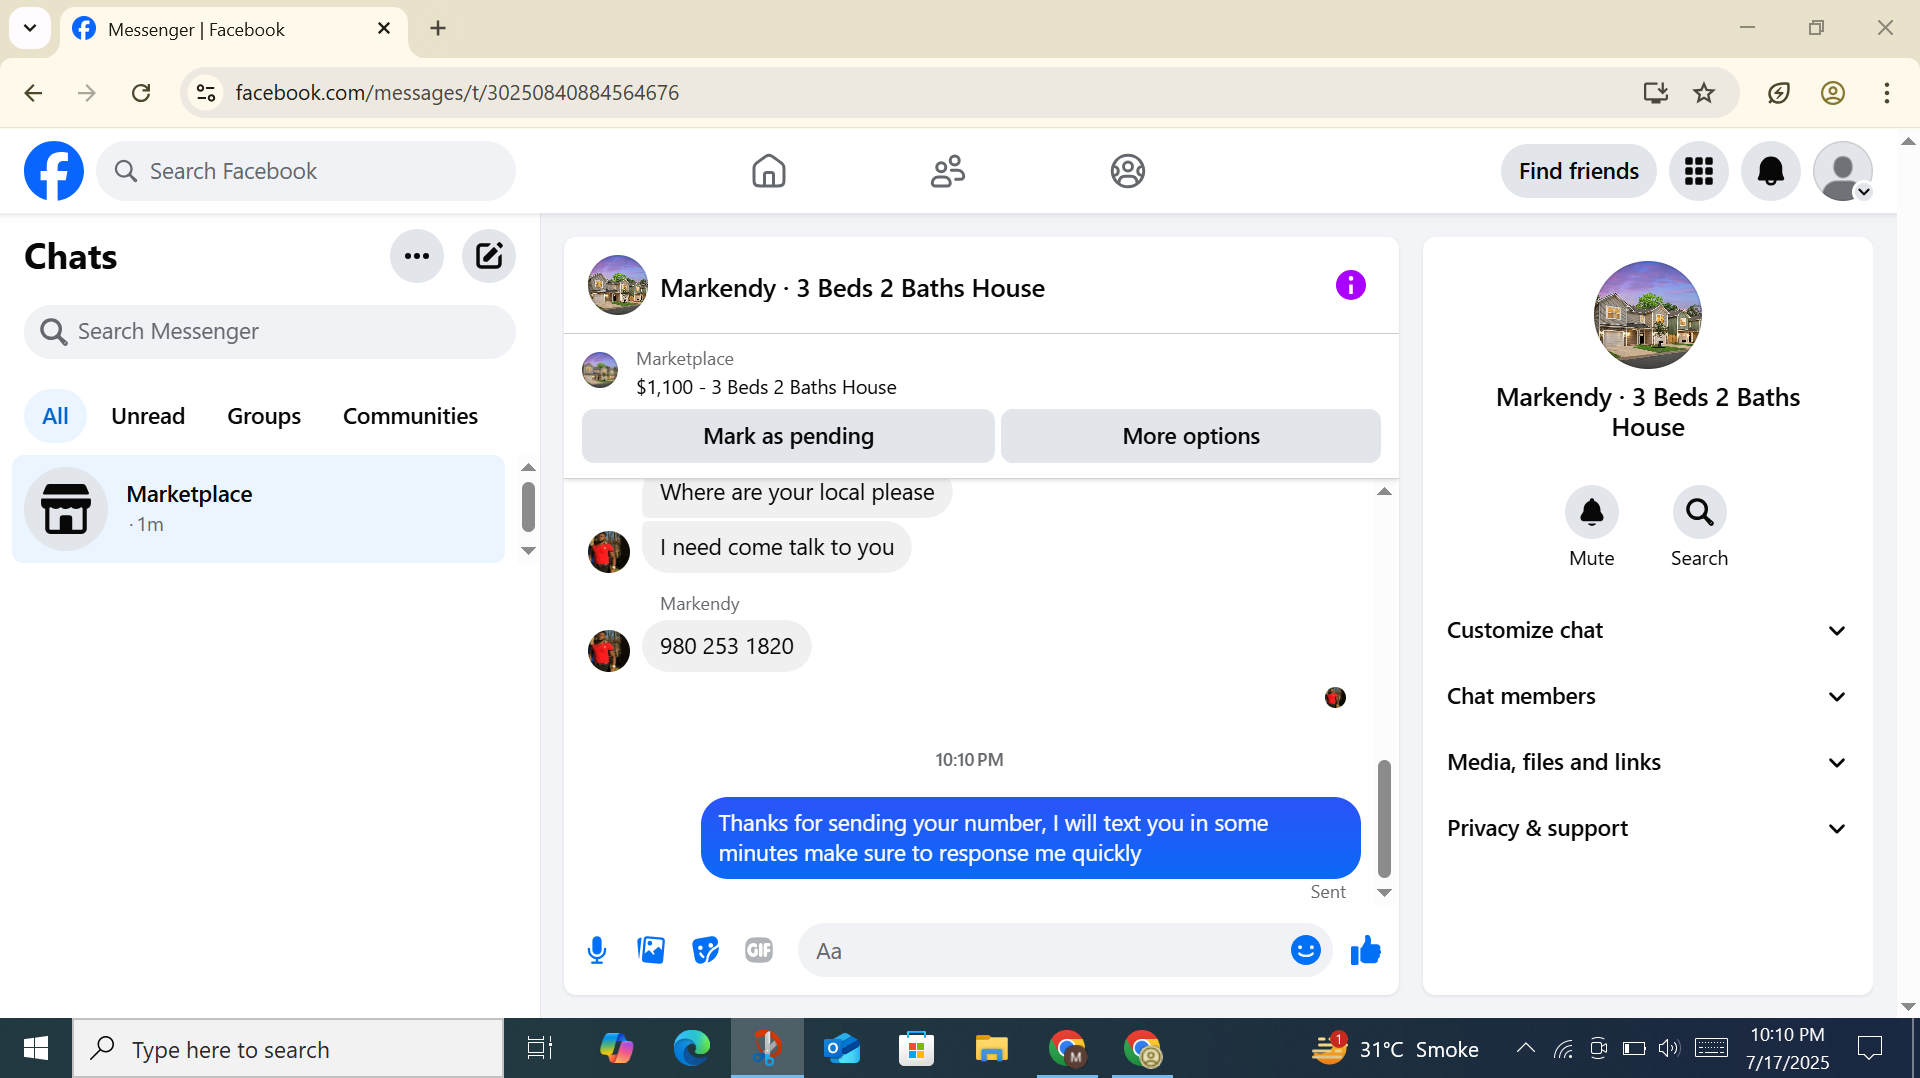Choose a GIF icon
This screenshot has height=1078, width=1920.
759,950
